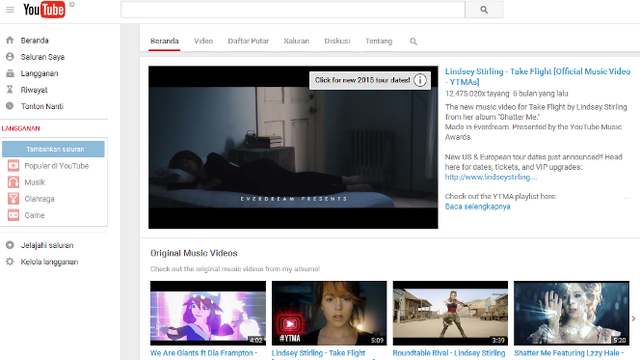Screen dimensions: 640x360
Task: Select the Beranda channel tab
Action: [x=164, y=41]
